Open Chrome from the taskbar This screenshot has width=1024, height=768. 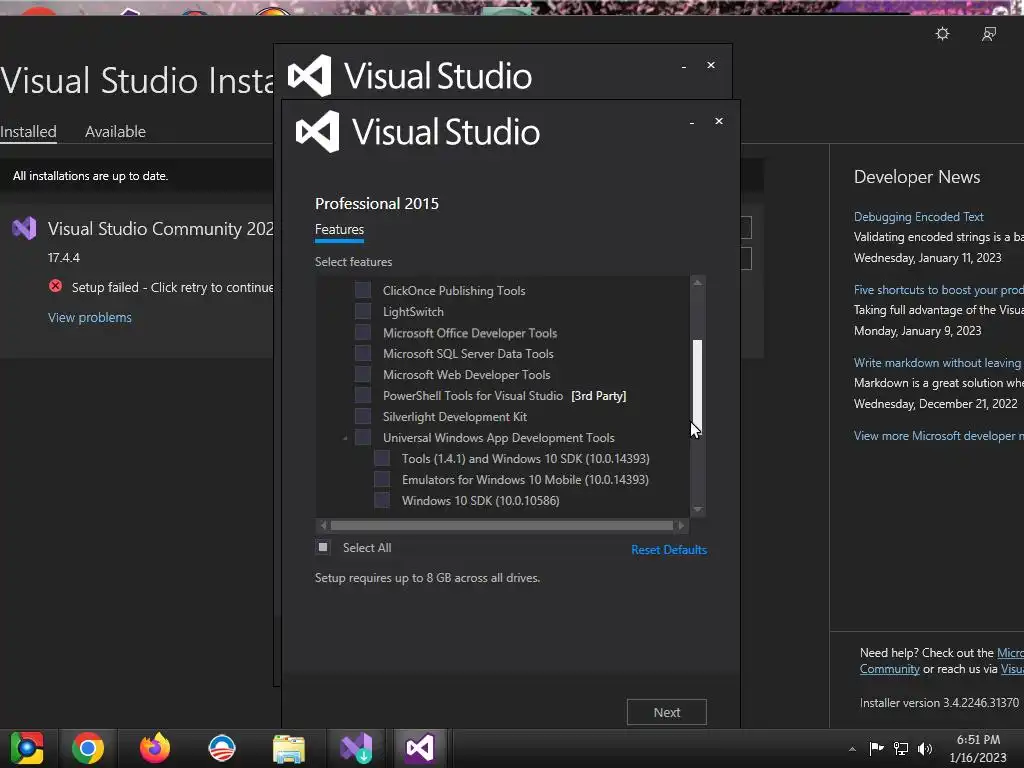pos(88,748)
